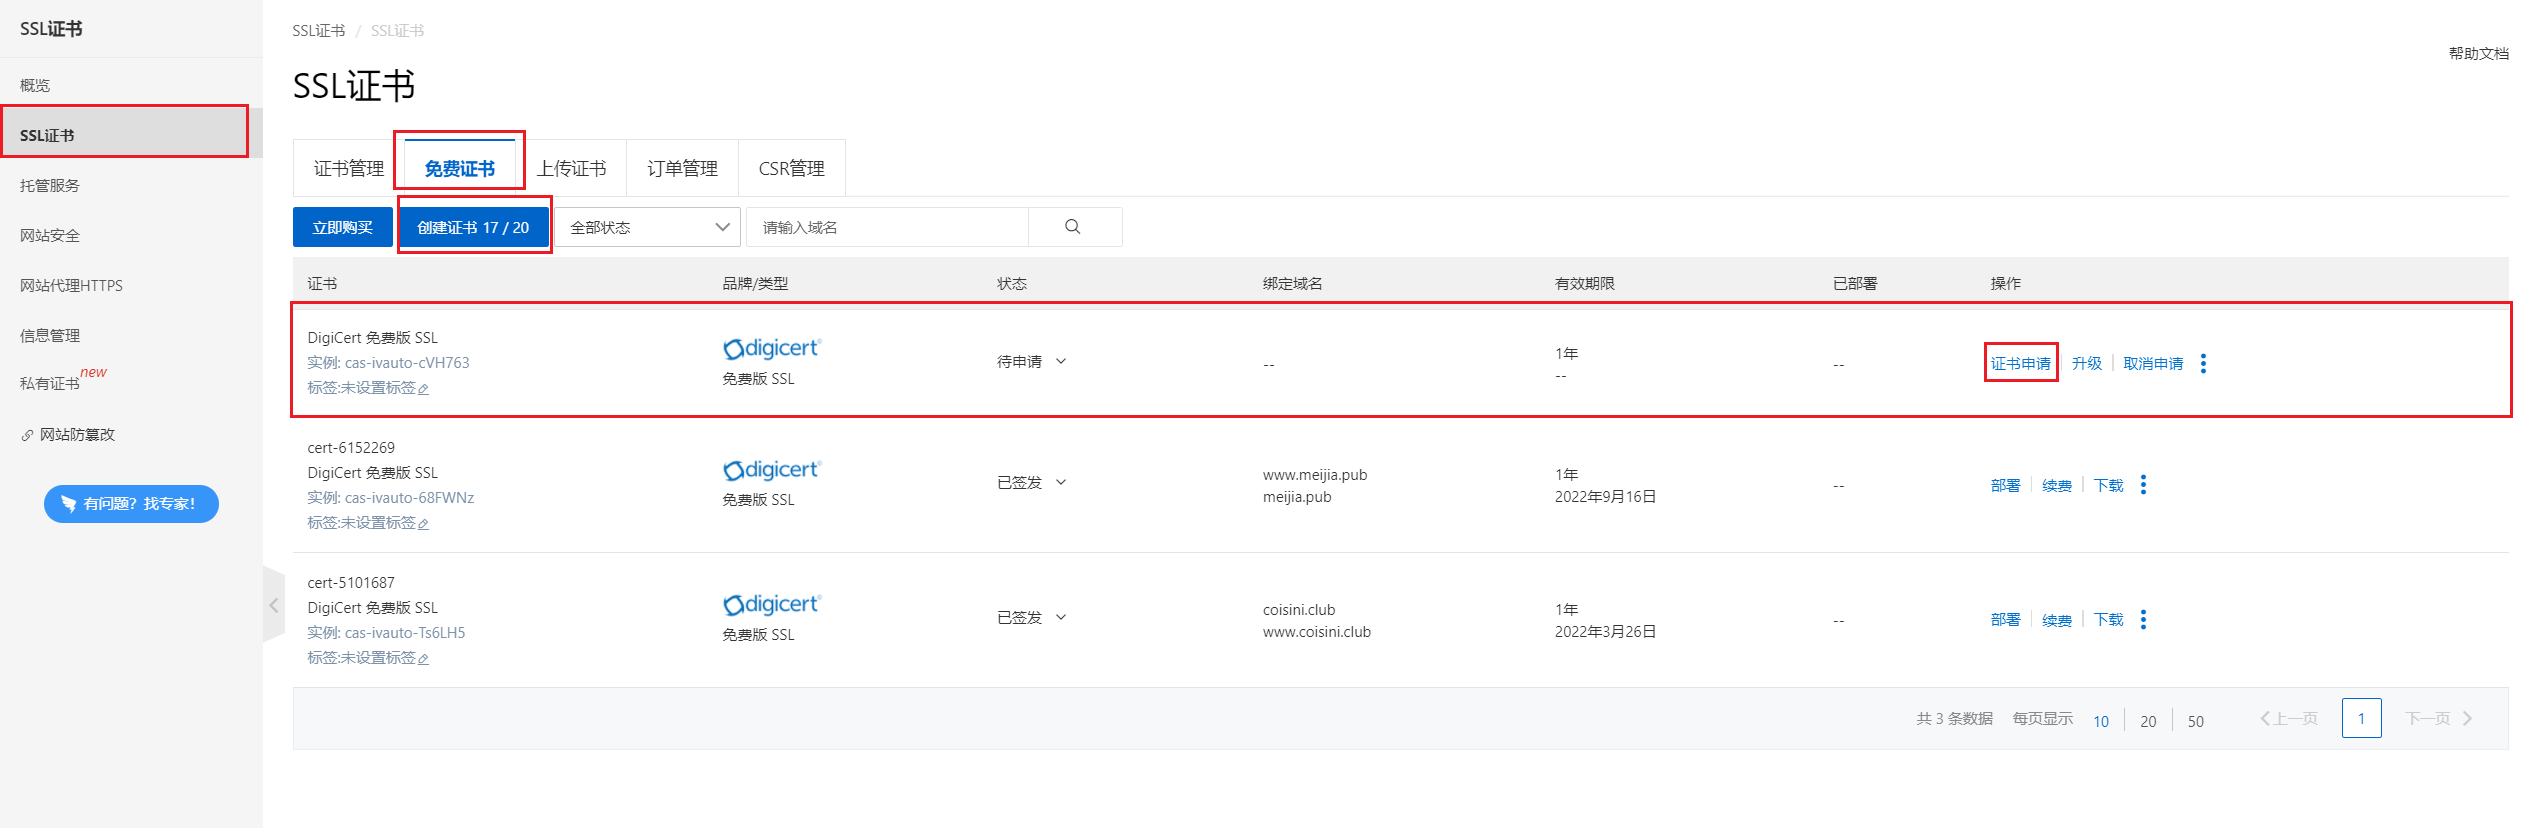Image resolution: width=2538 pixels, height=828 pixels.
Task: Open the 全部状态 status filter dropdown
Action: point(648,227)
